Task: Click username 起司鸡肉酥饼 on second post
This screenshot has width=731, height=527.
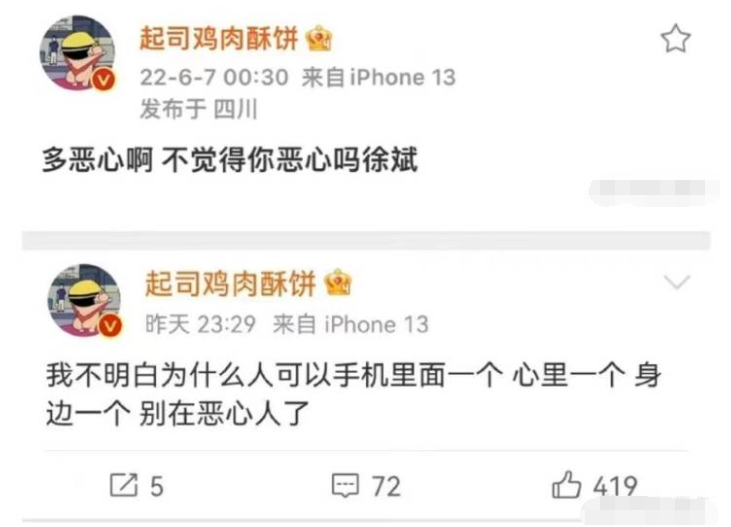Action: point(230,283)
